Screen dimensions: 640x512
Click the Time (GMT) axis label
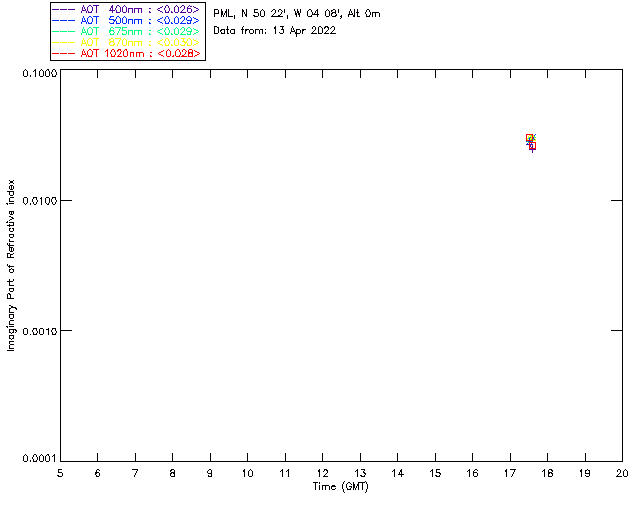point(340,487)
